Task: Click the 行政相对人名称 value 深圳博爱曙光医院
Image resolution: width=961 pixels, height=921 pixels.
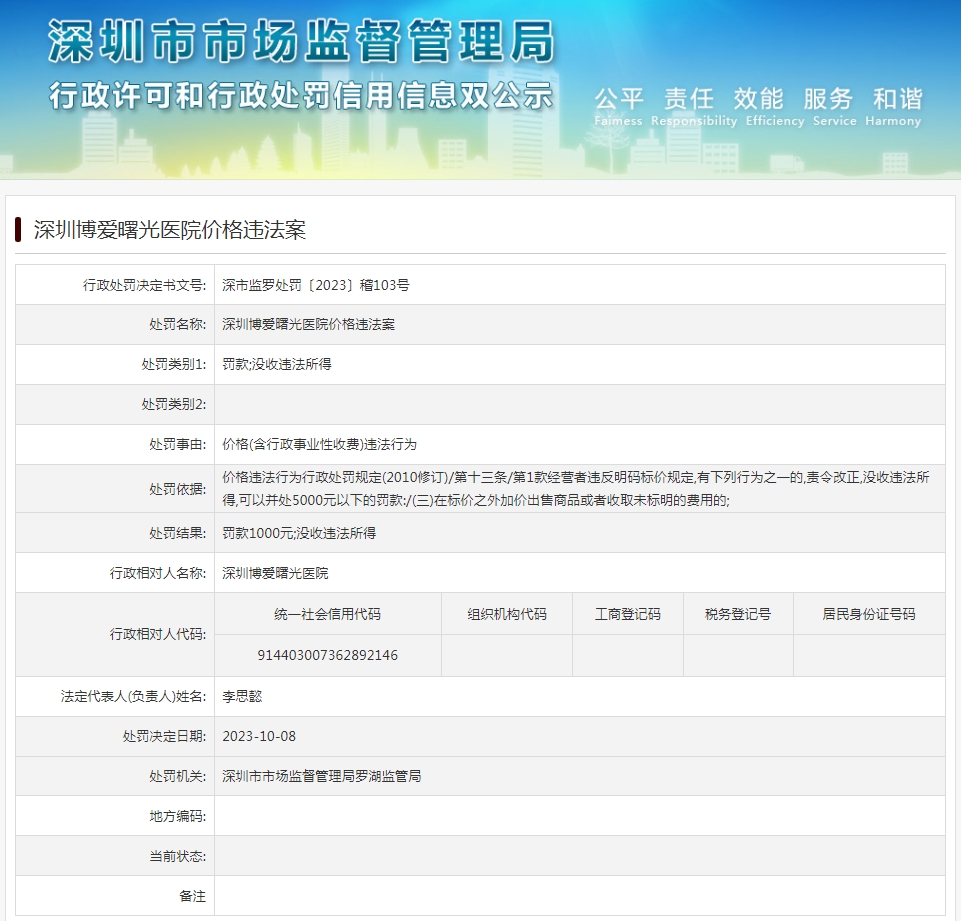Action: click(x=275, y=573)
